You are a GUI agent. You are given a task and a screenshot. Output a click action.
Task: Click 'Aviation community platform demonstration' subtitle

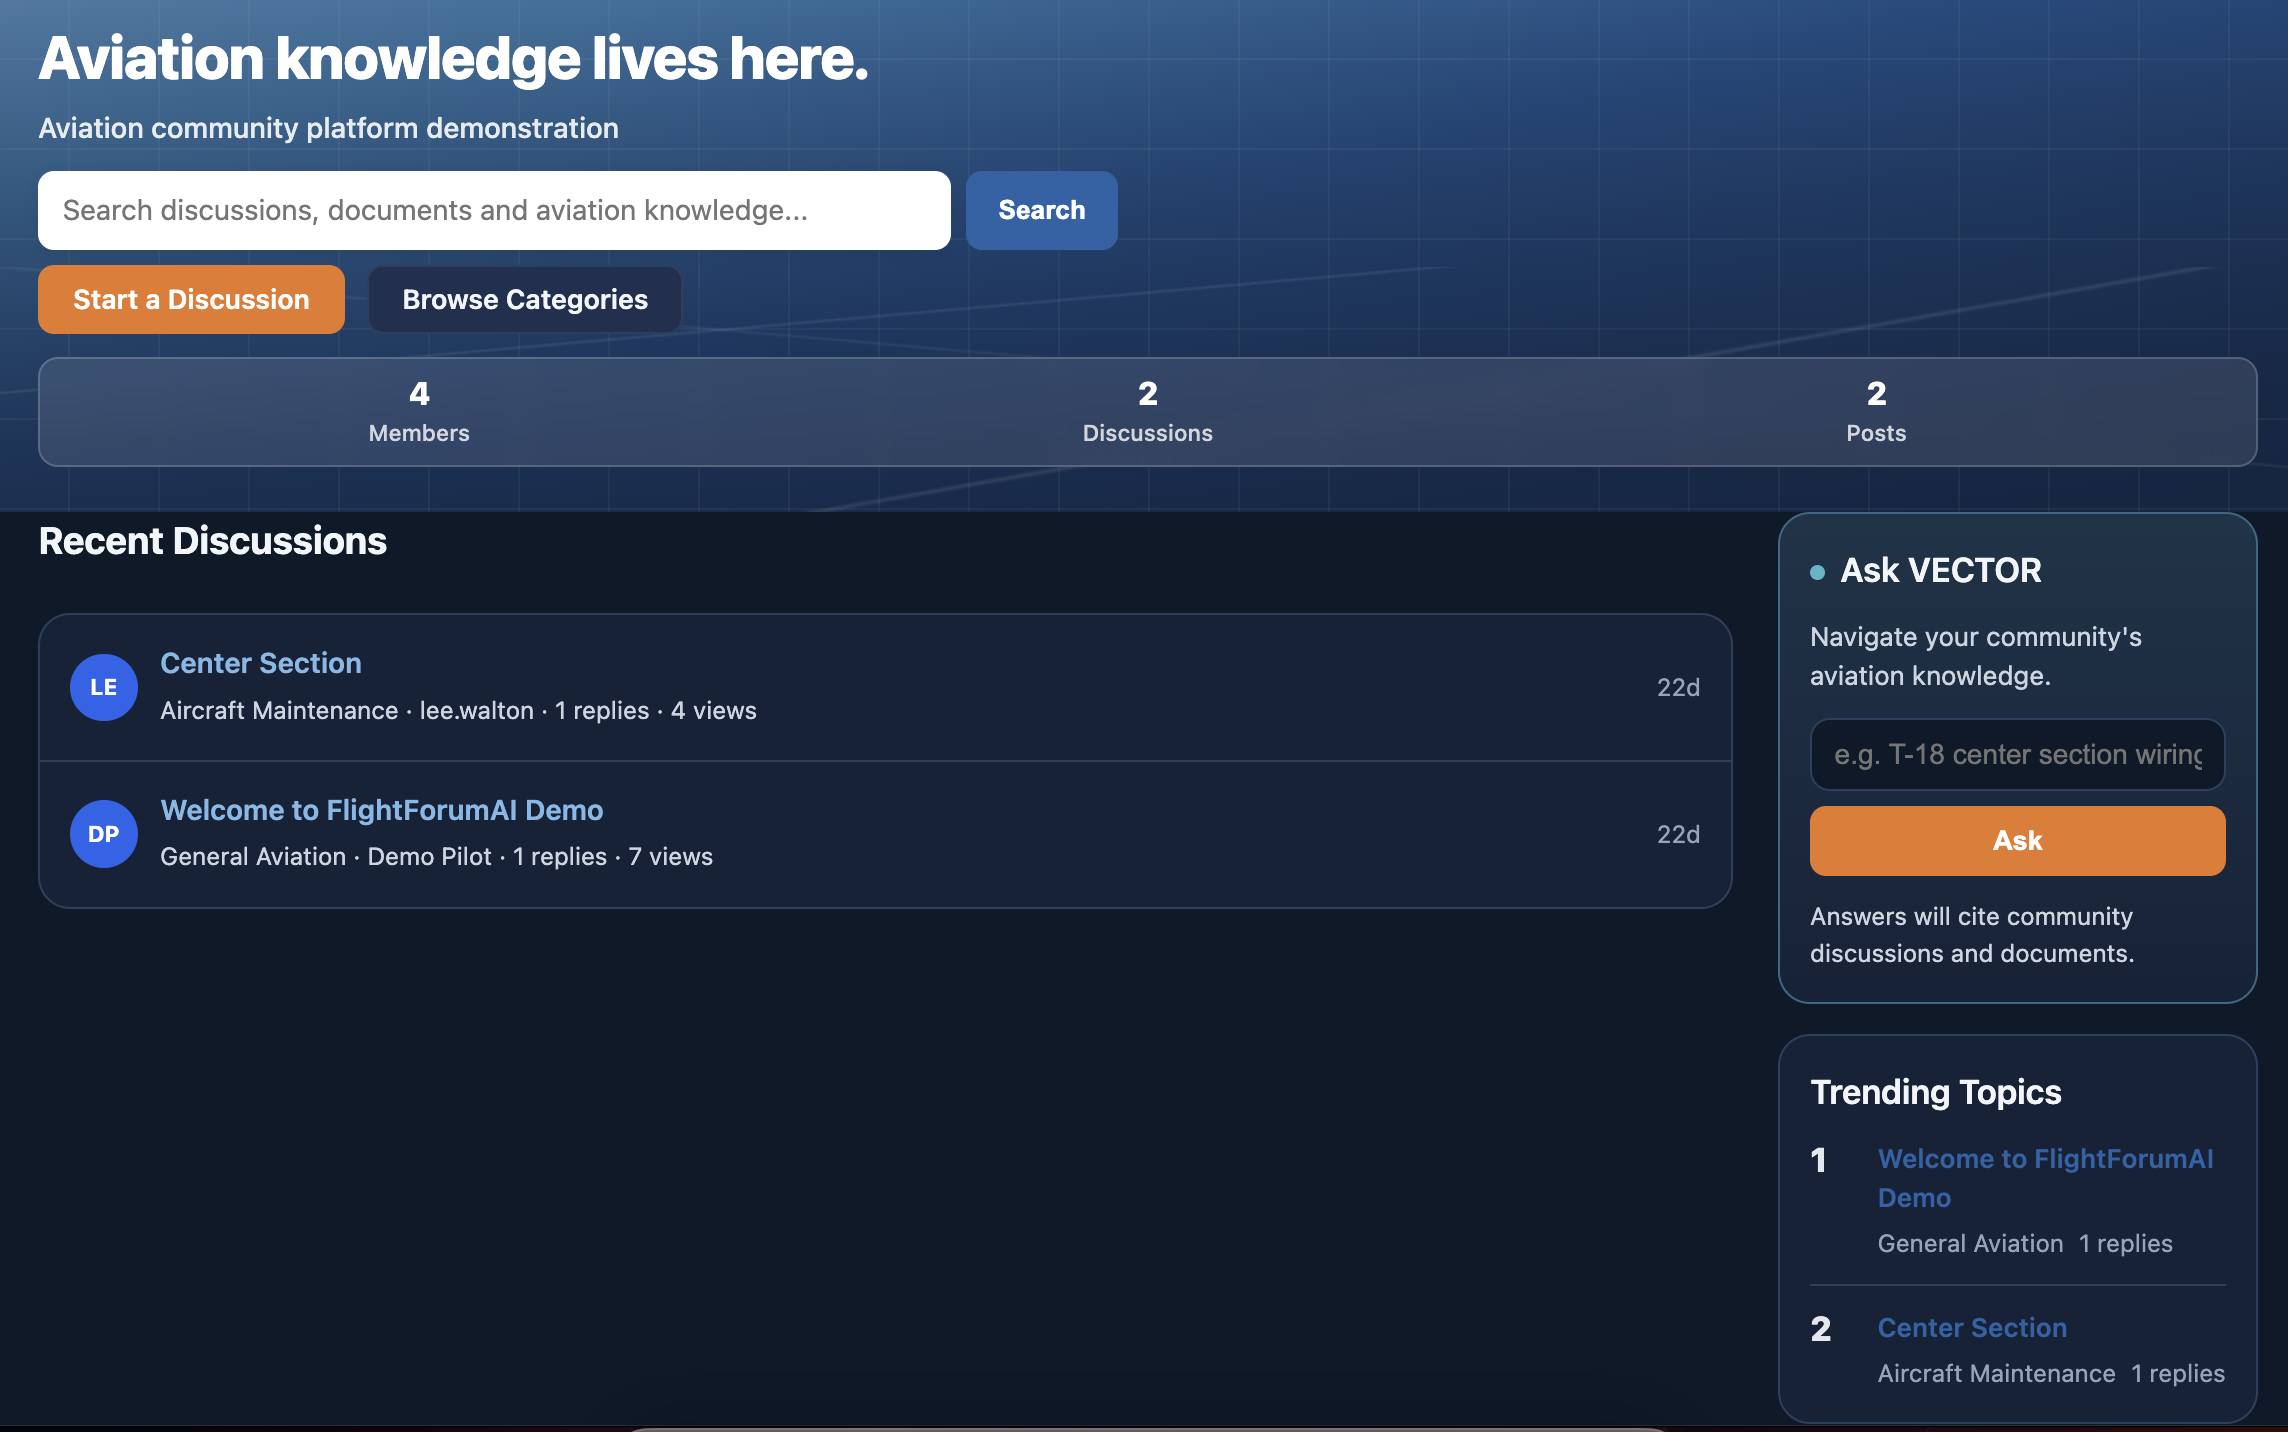[328, 129]
